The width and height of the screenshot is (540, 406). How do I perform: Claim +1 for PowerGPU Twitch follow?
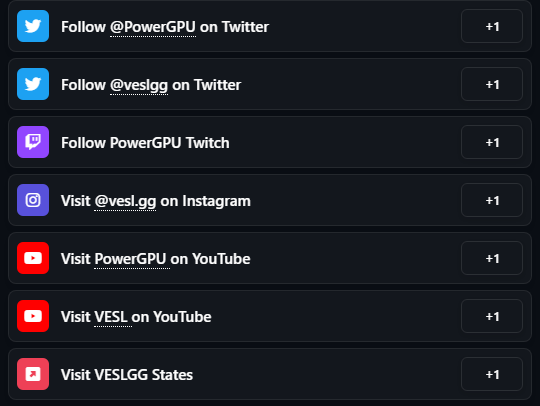[492, 142]
